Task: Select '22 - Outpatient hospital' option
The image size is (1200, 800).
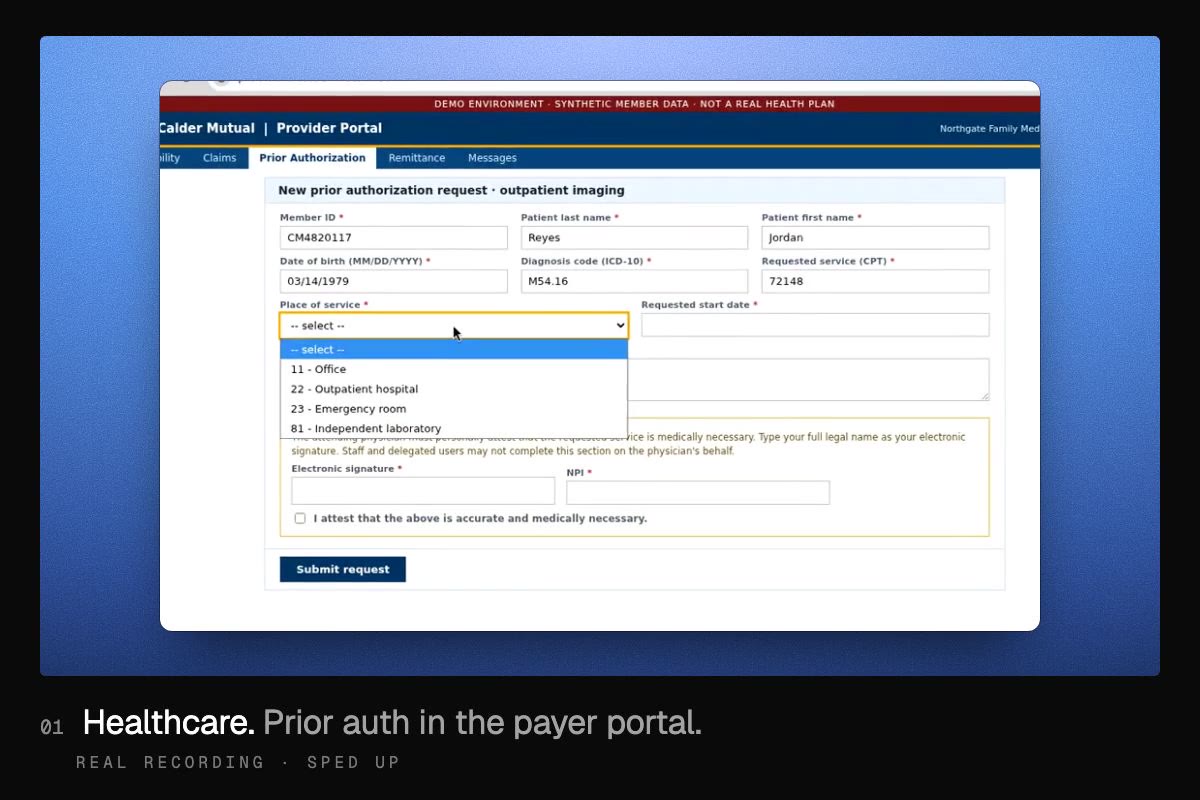Action: point(454,389)
